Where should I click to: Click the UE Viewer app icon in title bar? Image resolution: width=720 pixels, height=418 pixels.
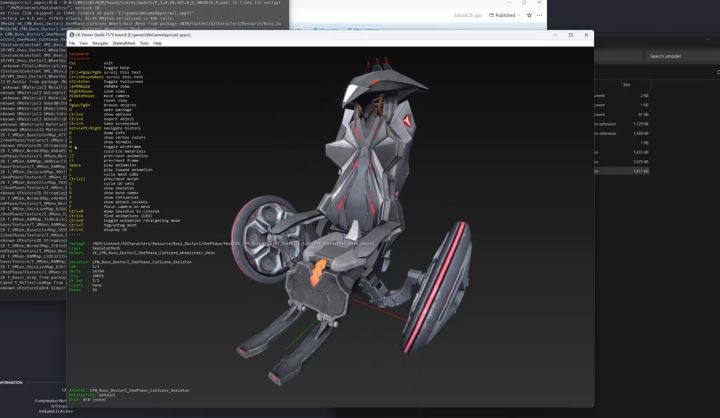[x=73, y=35]
